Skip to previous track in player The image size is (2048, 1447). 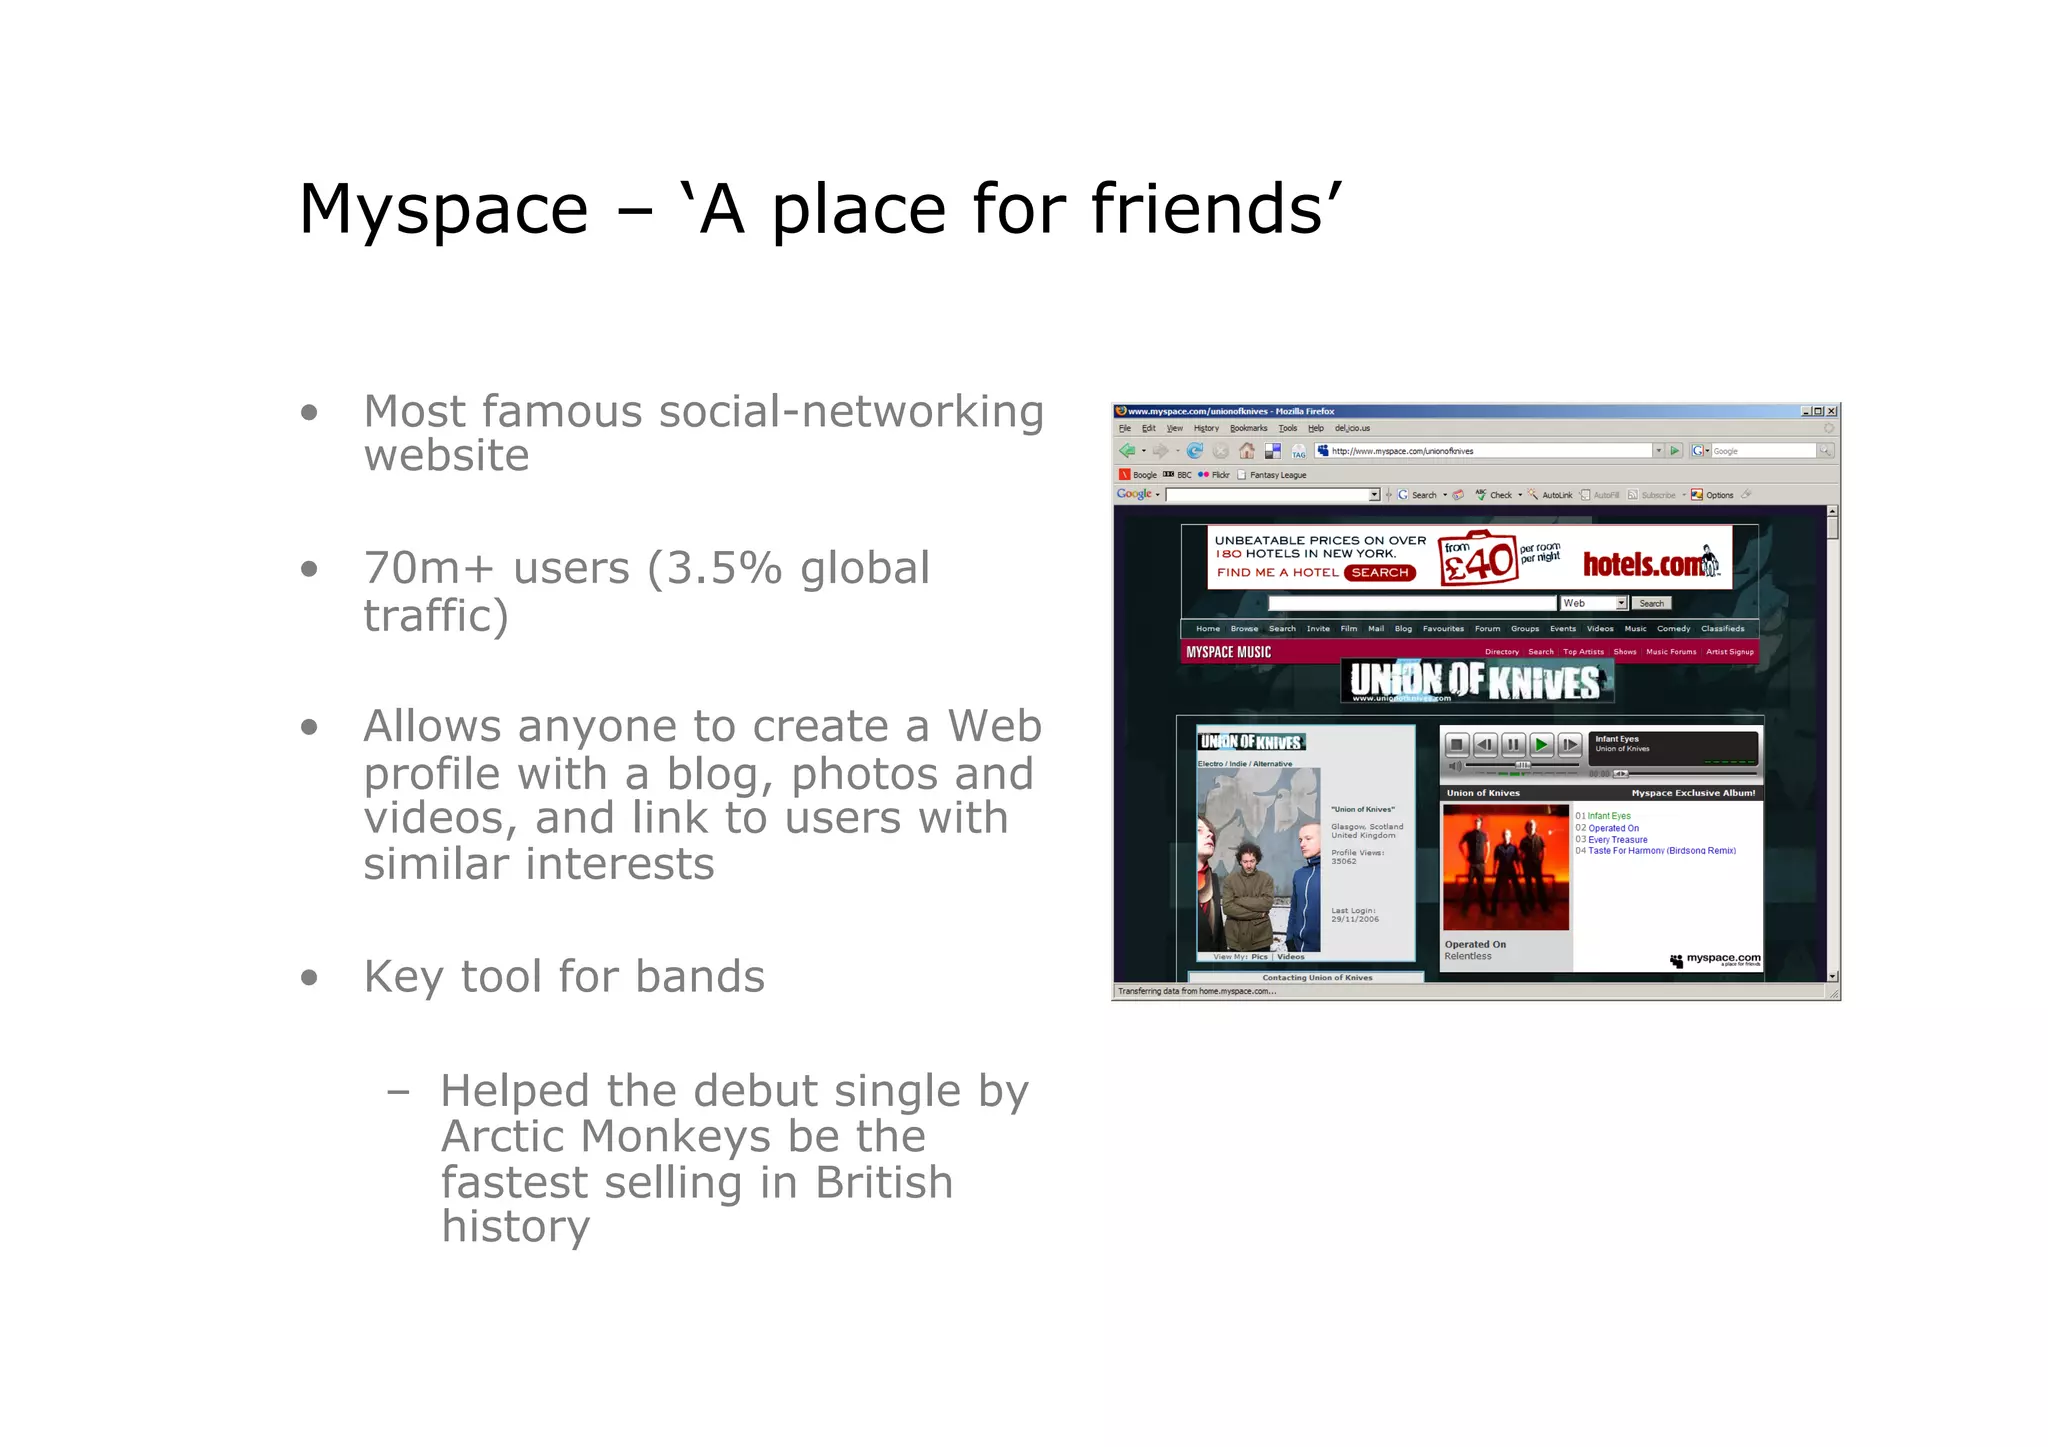(1485, 744)
